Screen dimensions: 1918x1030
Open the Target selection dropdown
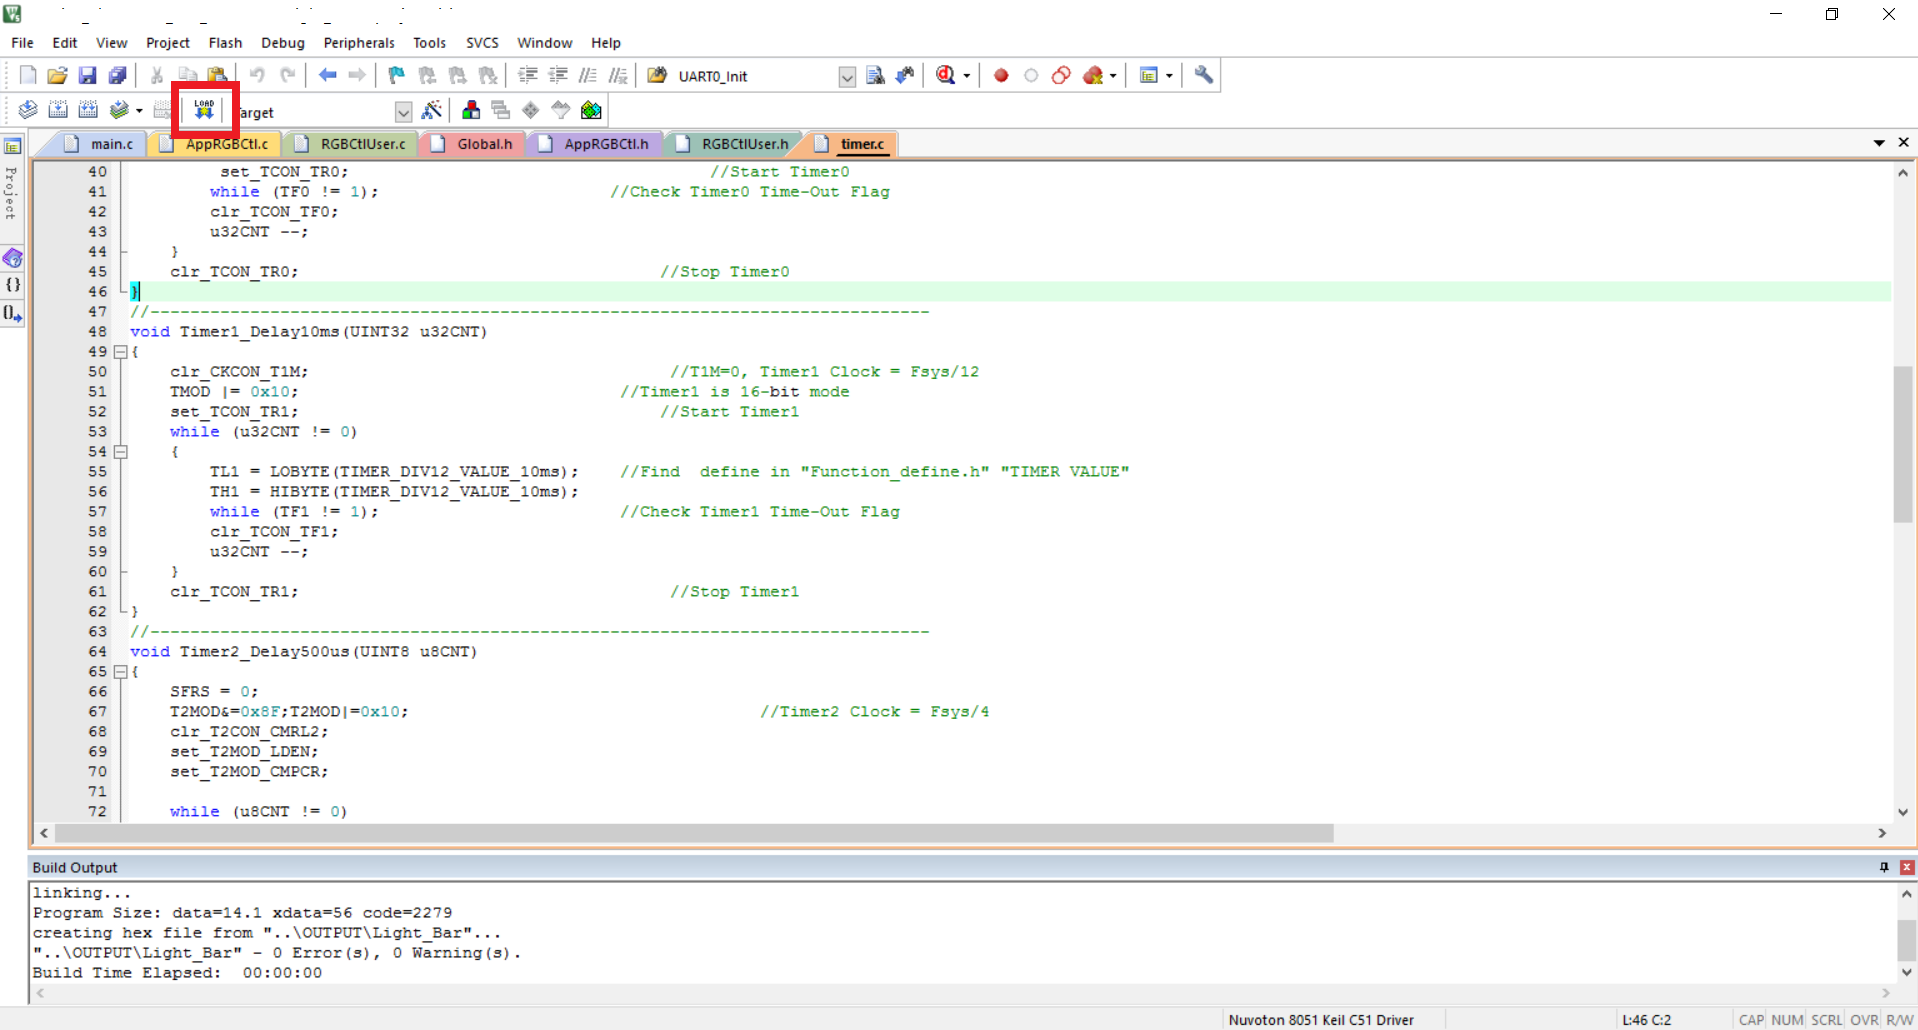(x=403, y=112)
